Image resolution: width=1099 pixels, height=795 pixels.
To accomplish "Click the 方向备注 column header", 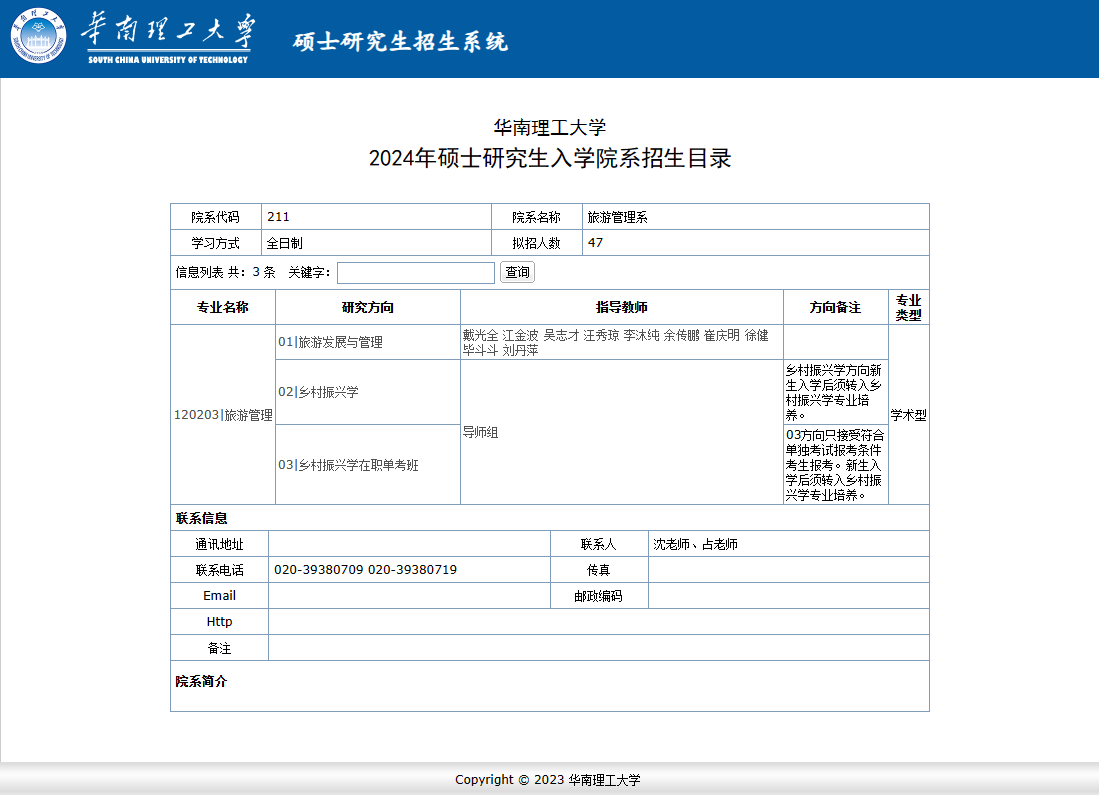I will click(x=835, y=307).
